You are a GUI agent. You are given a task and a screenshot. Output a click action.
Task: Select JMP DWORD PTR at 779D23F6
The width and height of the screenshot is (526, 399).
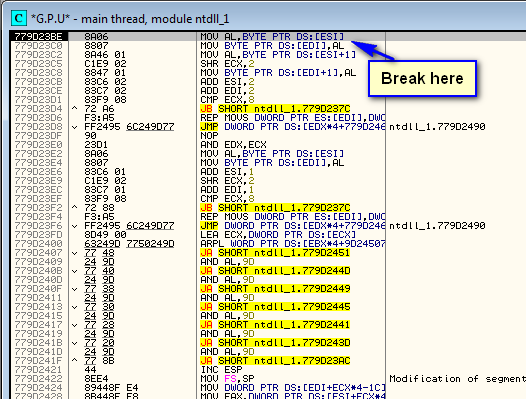coord(293,226)
